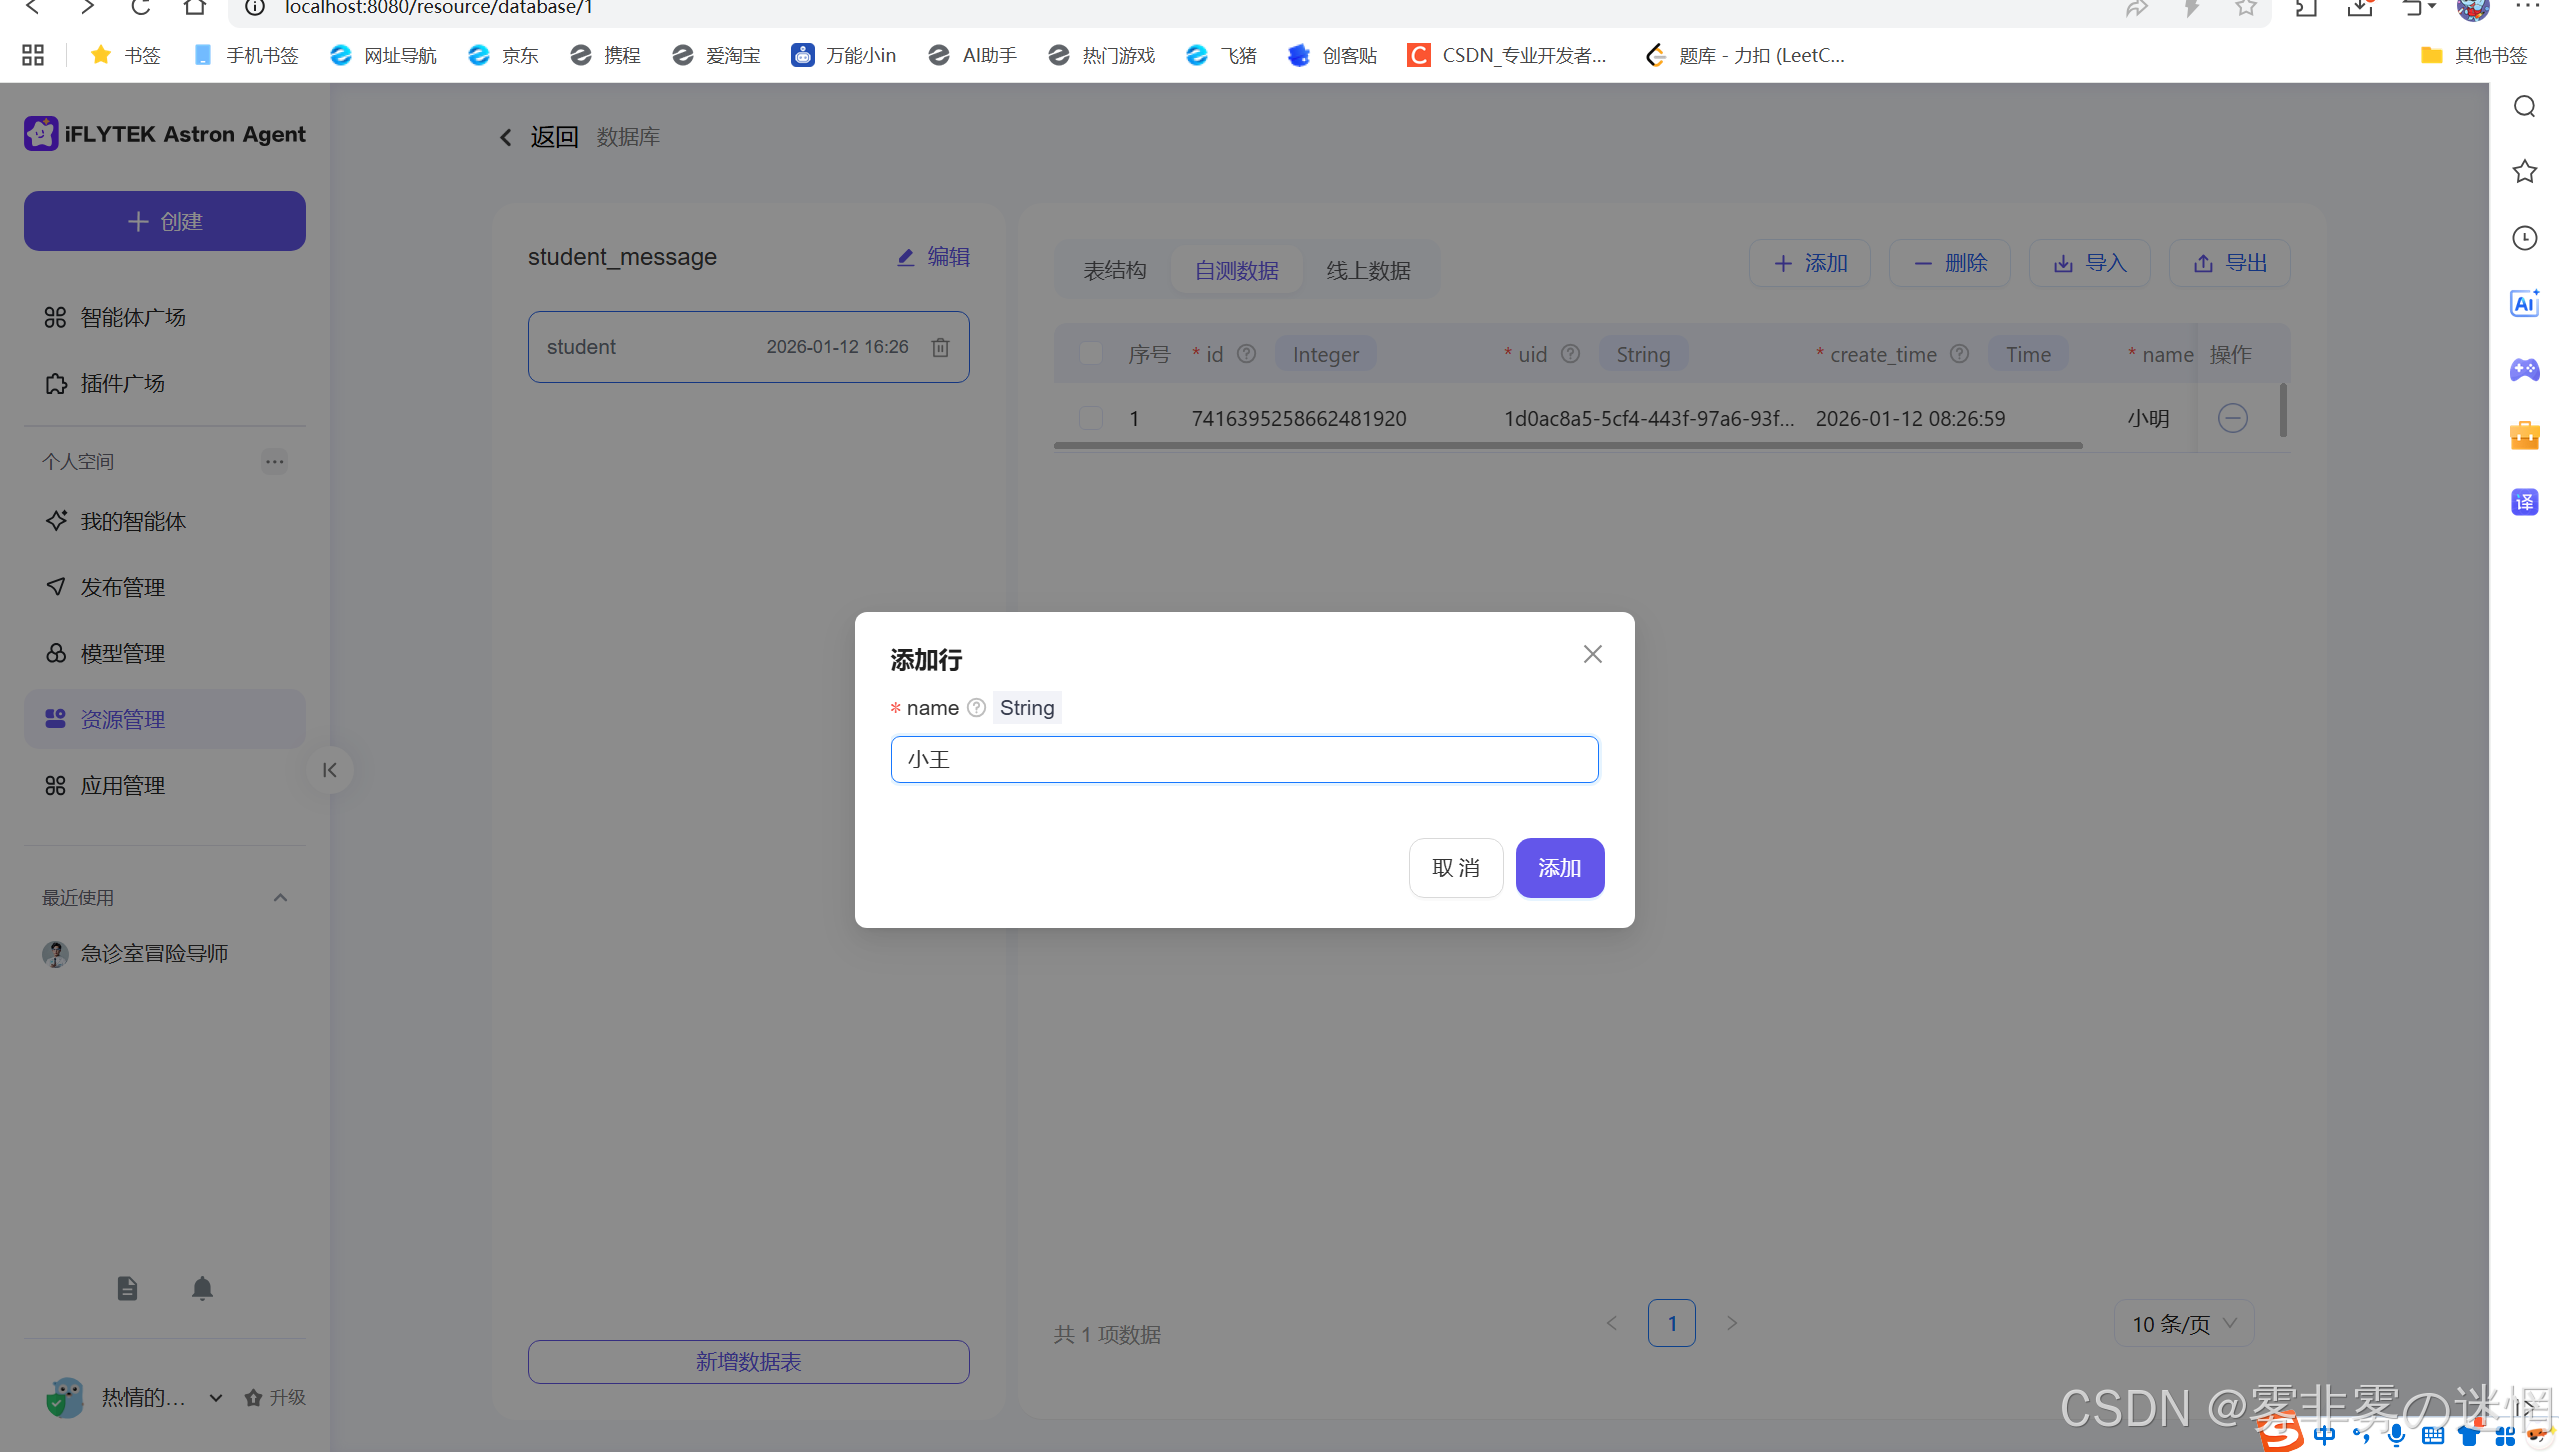Image resolution: width=2559 pixels, height=1452 pixels.
Task: Collapse the 最近使用 section
Action: click(x=280, y=898)
